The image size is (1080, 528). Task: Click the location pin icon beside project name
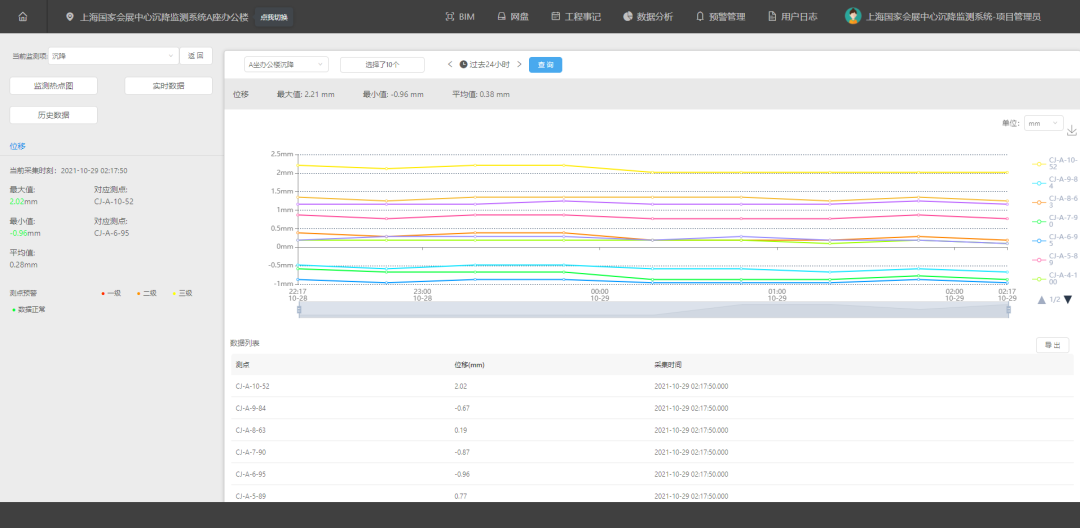[x=70, y=17]
